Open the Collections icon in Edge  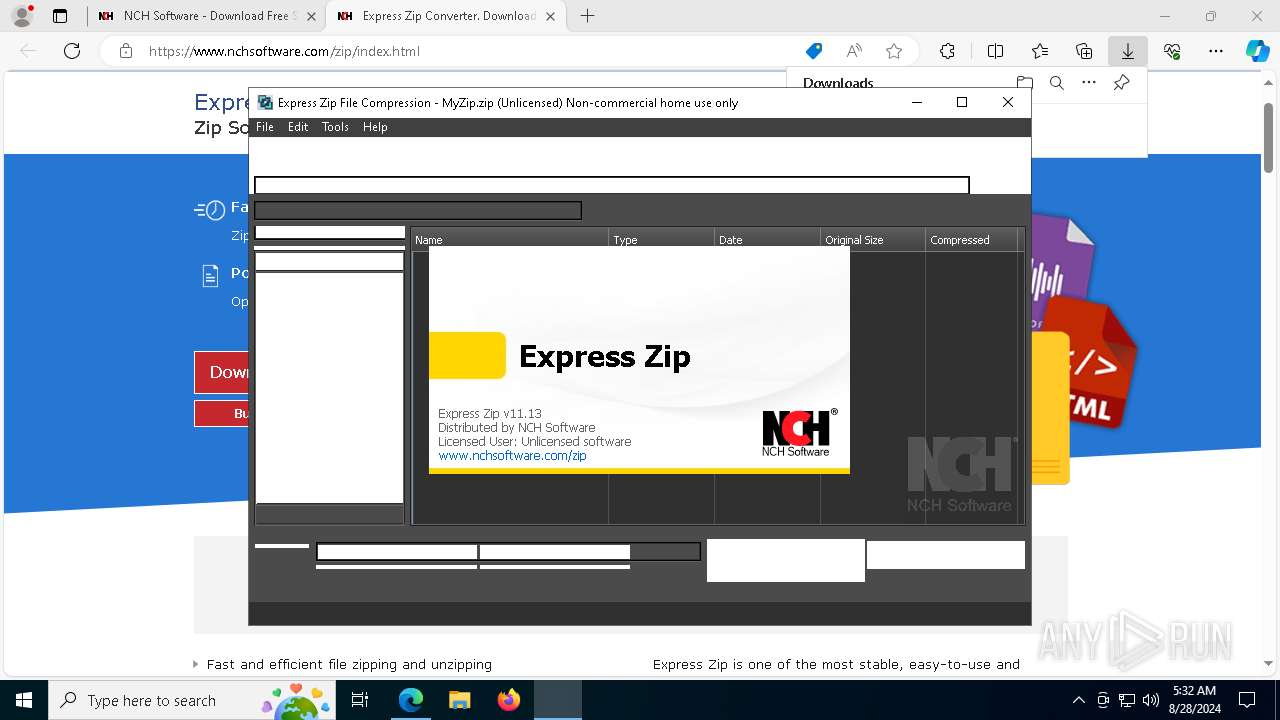point(1084,51)
